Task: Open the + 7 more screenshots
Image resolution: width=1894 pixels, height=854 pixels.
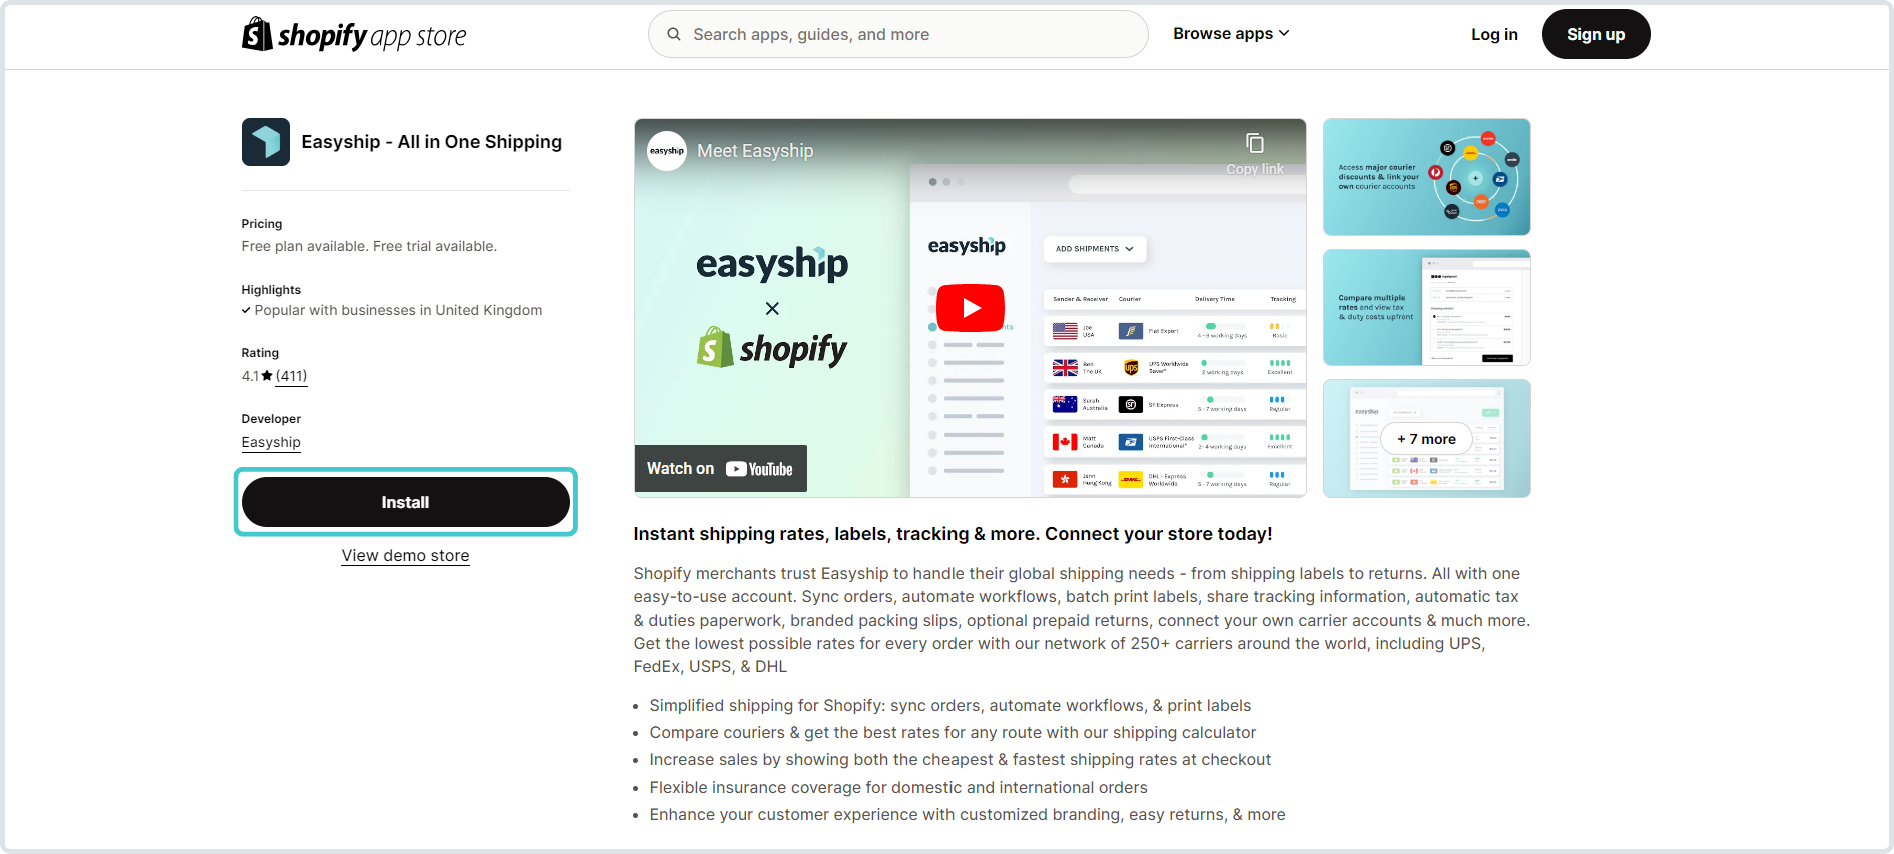Action: pos(1427,439)
